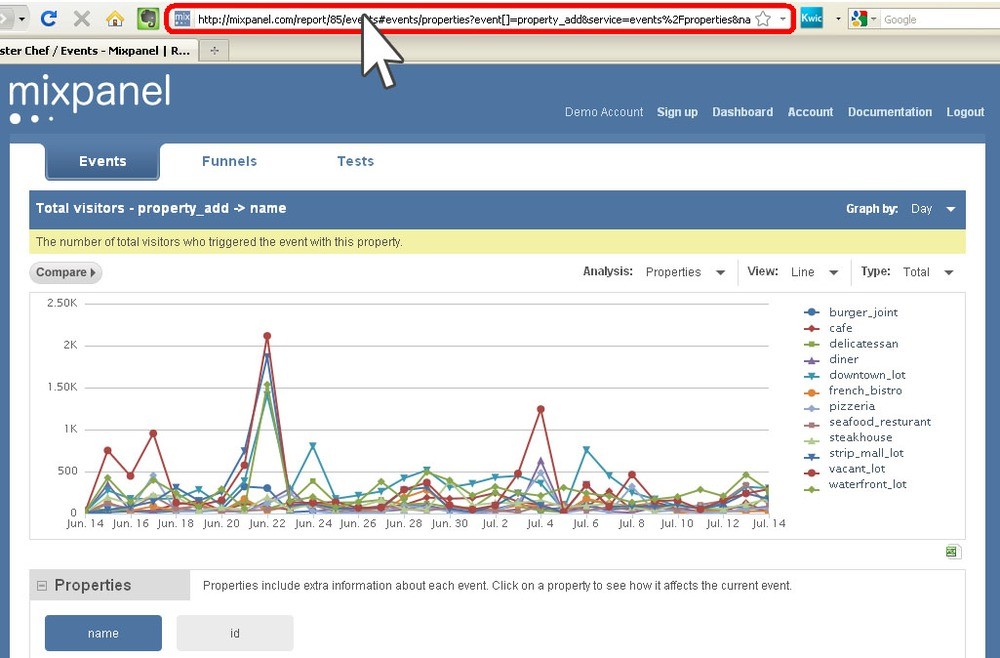
Task: Expand the Compare options
Action: pyautogui.click(x=66, y=272)
